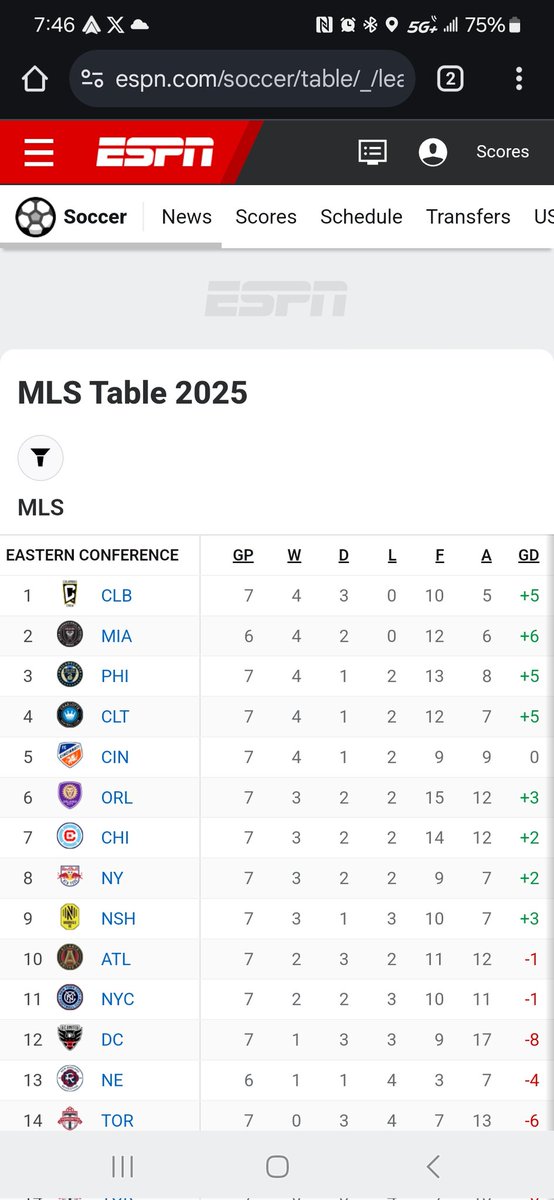Switch to the Schedule tab
This screenshot has height=1200, width=554.
point(361,217)
